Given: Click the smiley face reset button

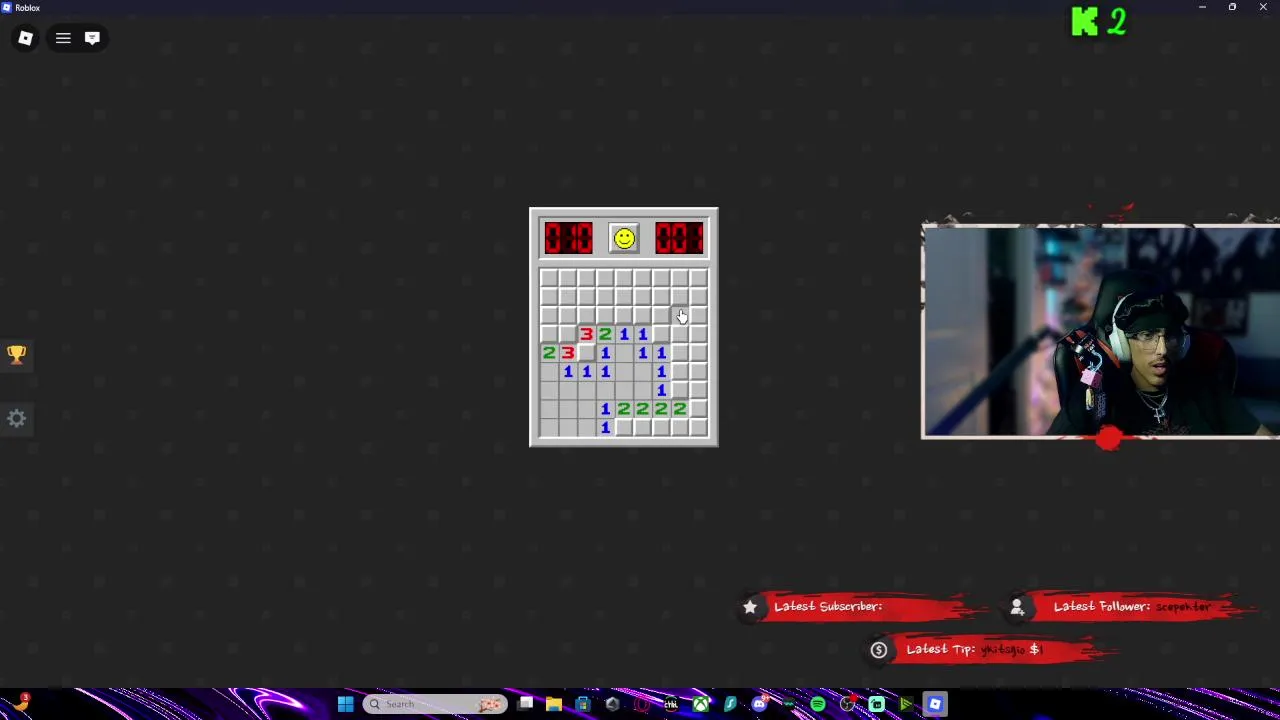Looking at the screenshot, I should point(624,238).
